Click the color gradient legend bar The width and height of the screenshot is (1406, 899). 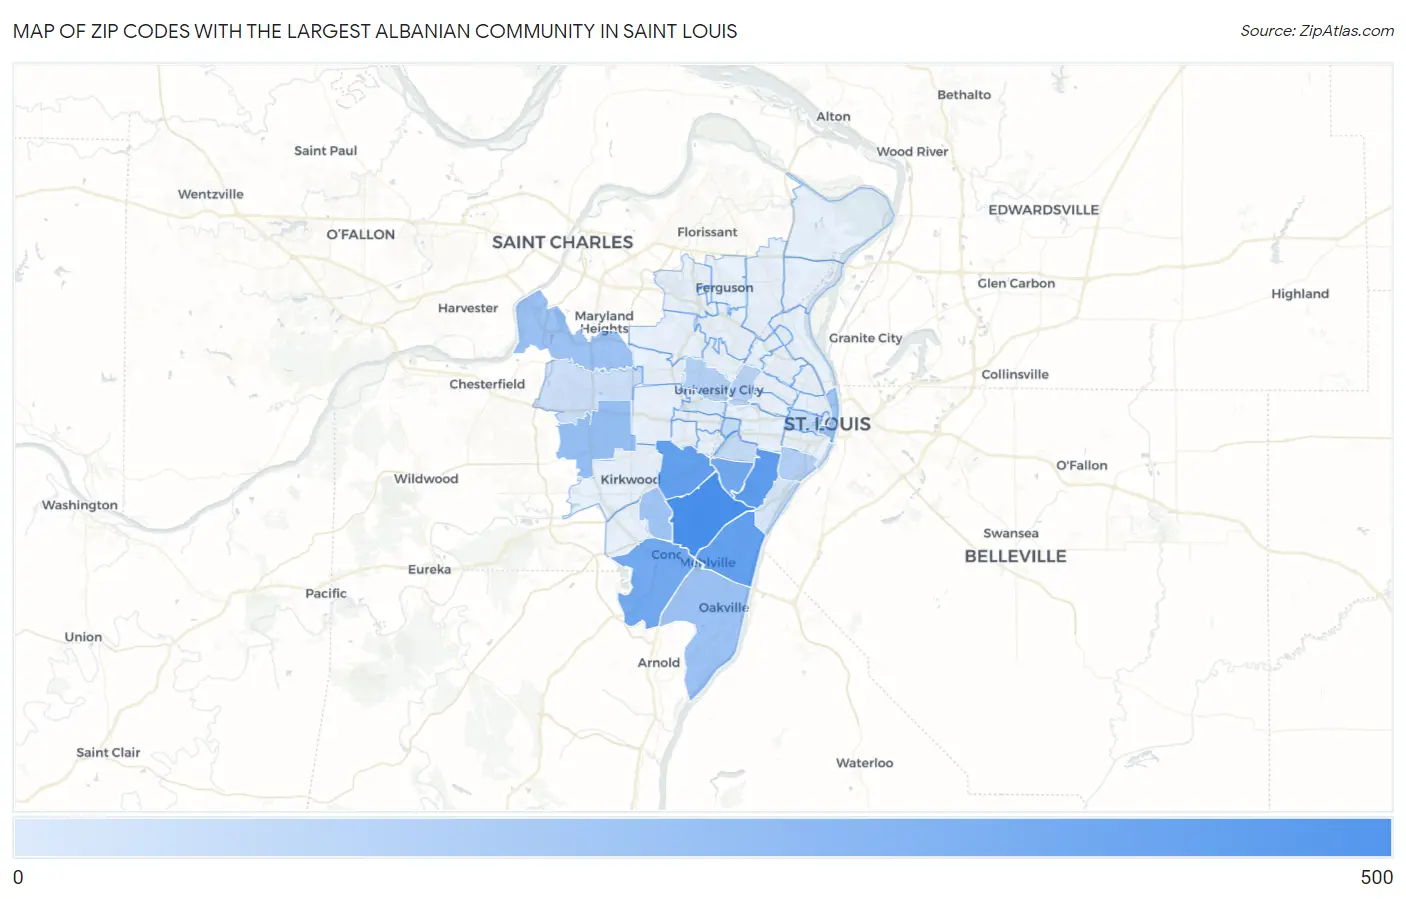(702, 838)
